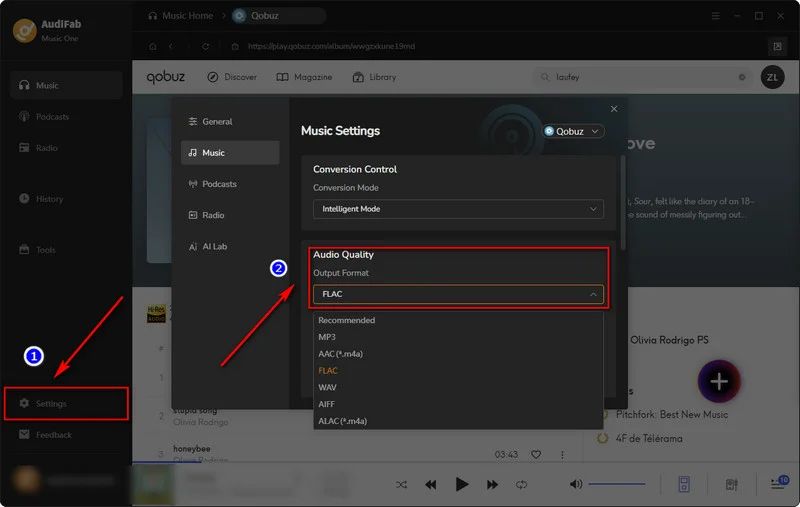Select Radio settings tab
This screenshot has height=507, width=800.
click(x=230, y=215)
